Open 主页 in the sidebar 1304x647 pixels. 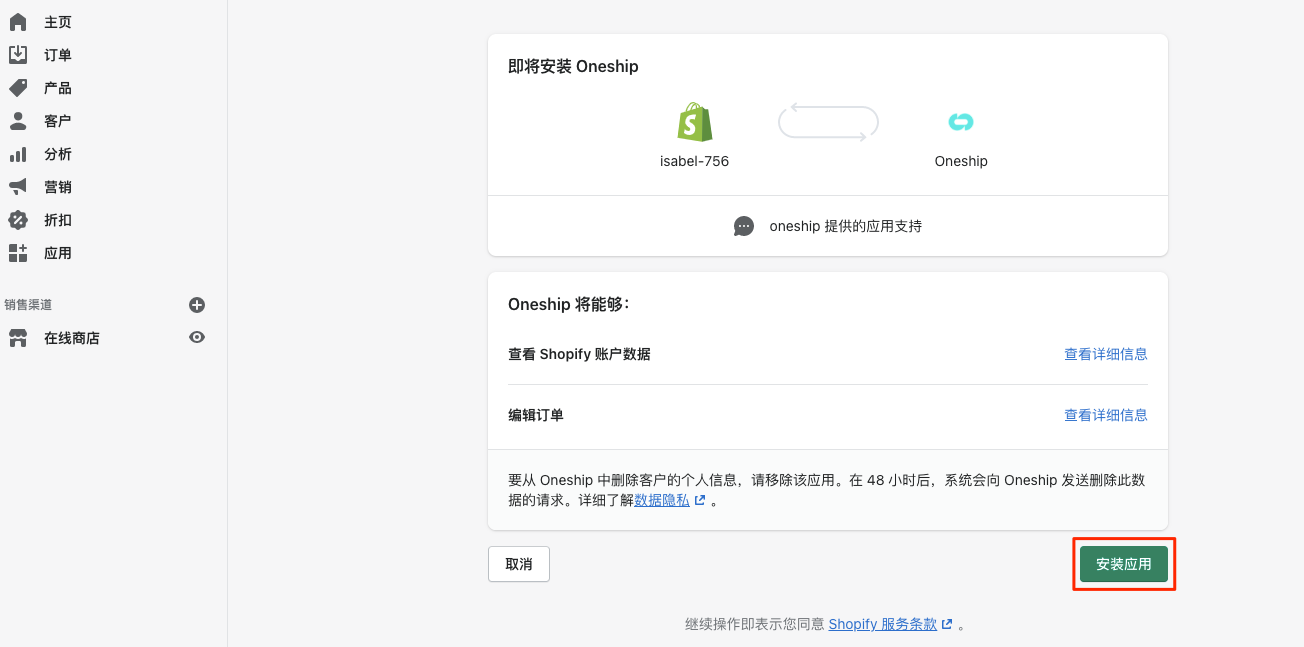[58, 22]
